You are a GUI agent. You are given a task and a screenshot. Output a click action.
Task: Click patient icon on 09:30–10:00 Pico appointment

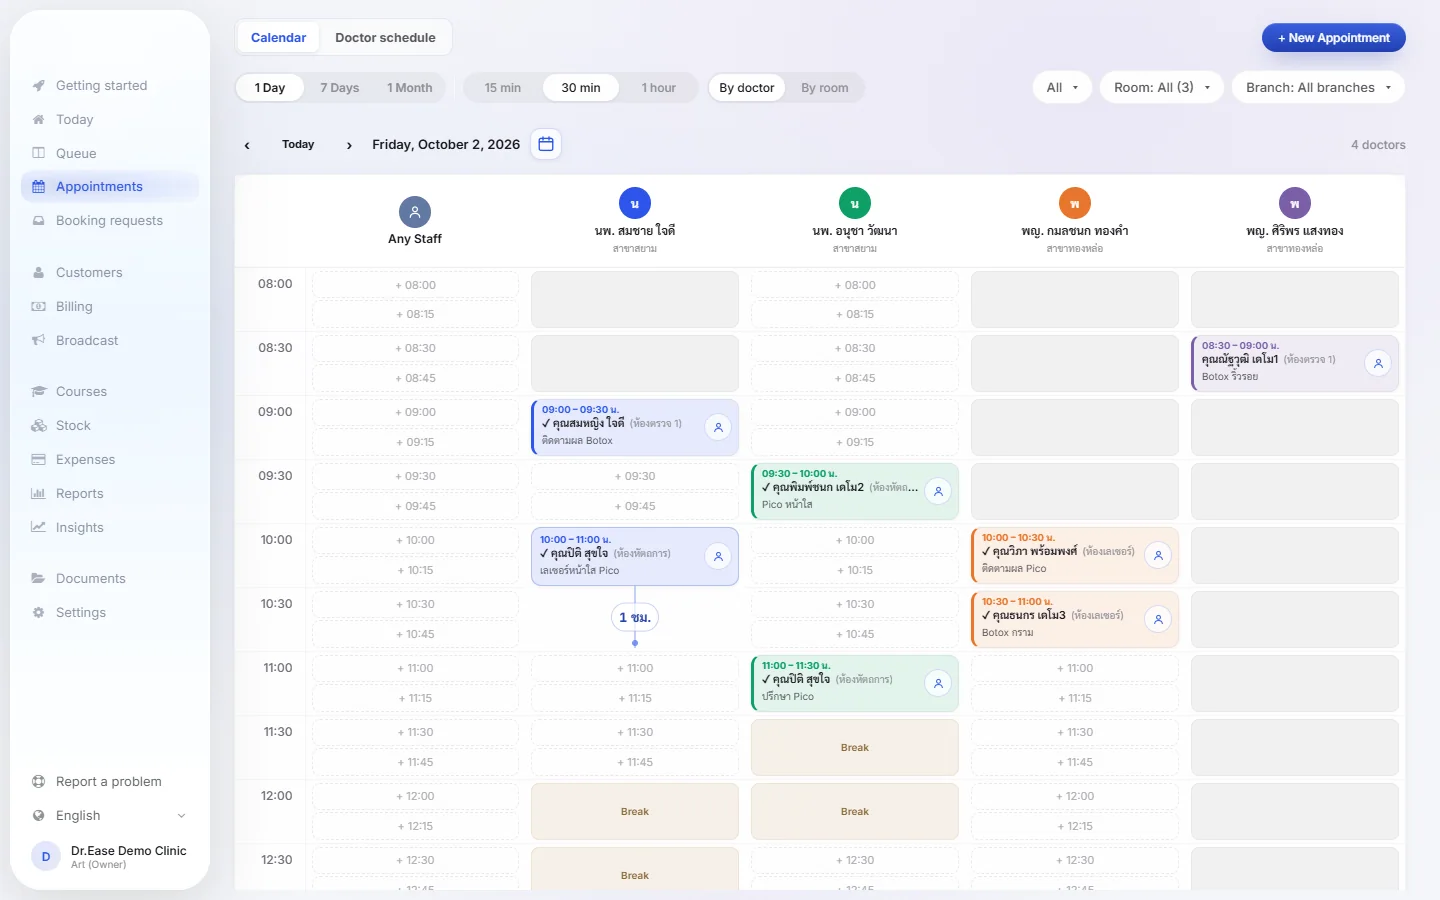[x=938, y=491]
